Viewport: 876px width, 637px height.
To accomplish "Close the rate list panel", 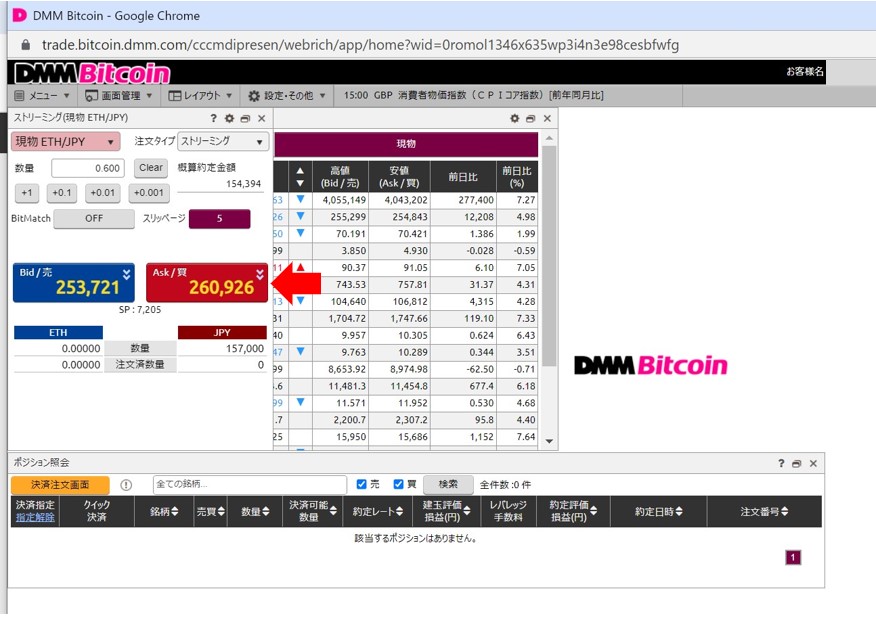I will click(548, 118).
